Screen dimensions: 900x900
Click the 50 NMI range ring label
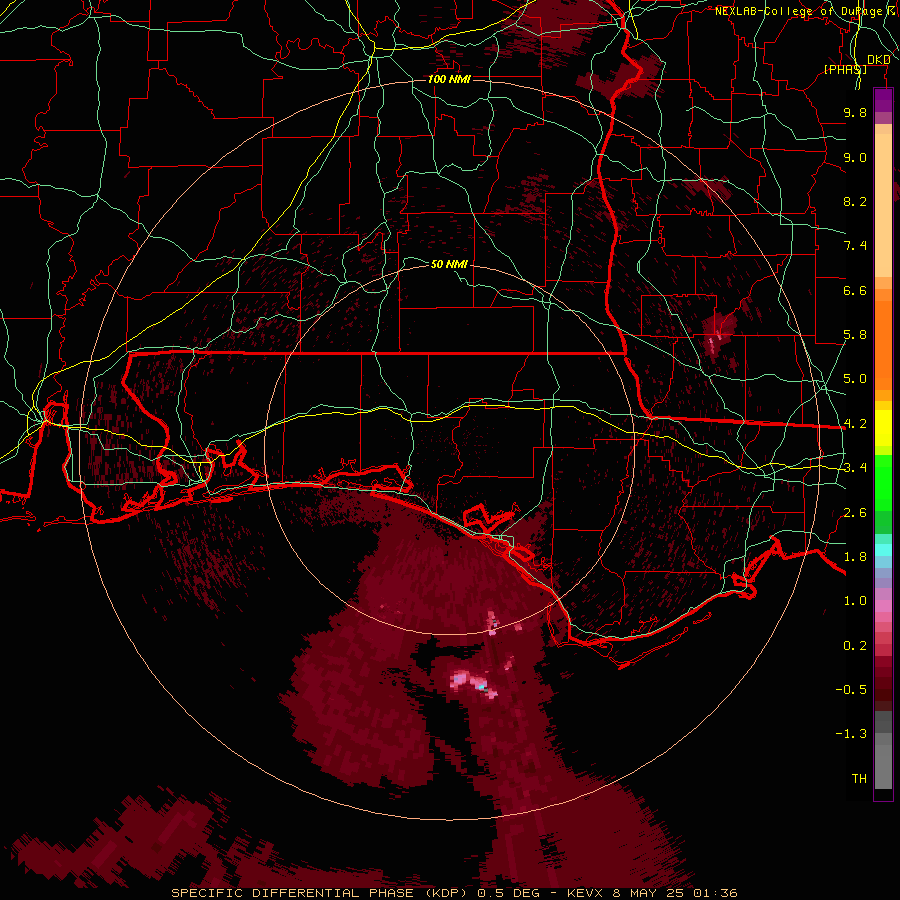(449, 264)
